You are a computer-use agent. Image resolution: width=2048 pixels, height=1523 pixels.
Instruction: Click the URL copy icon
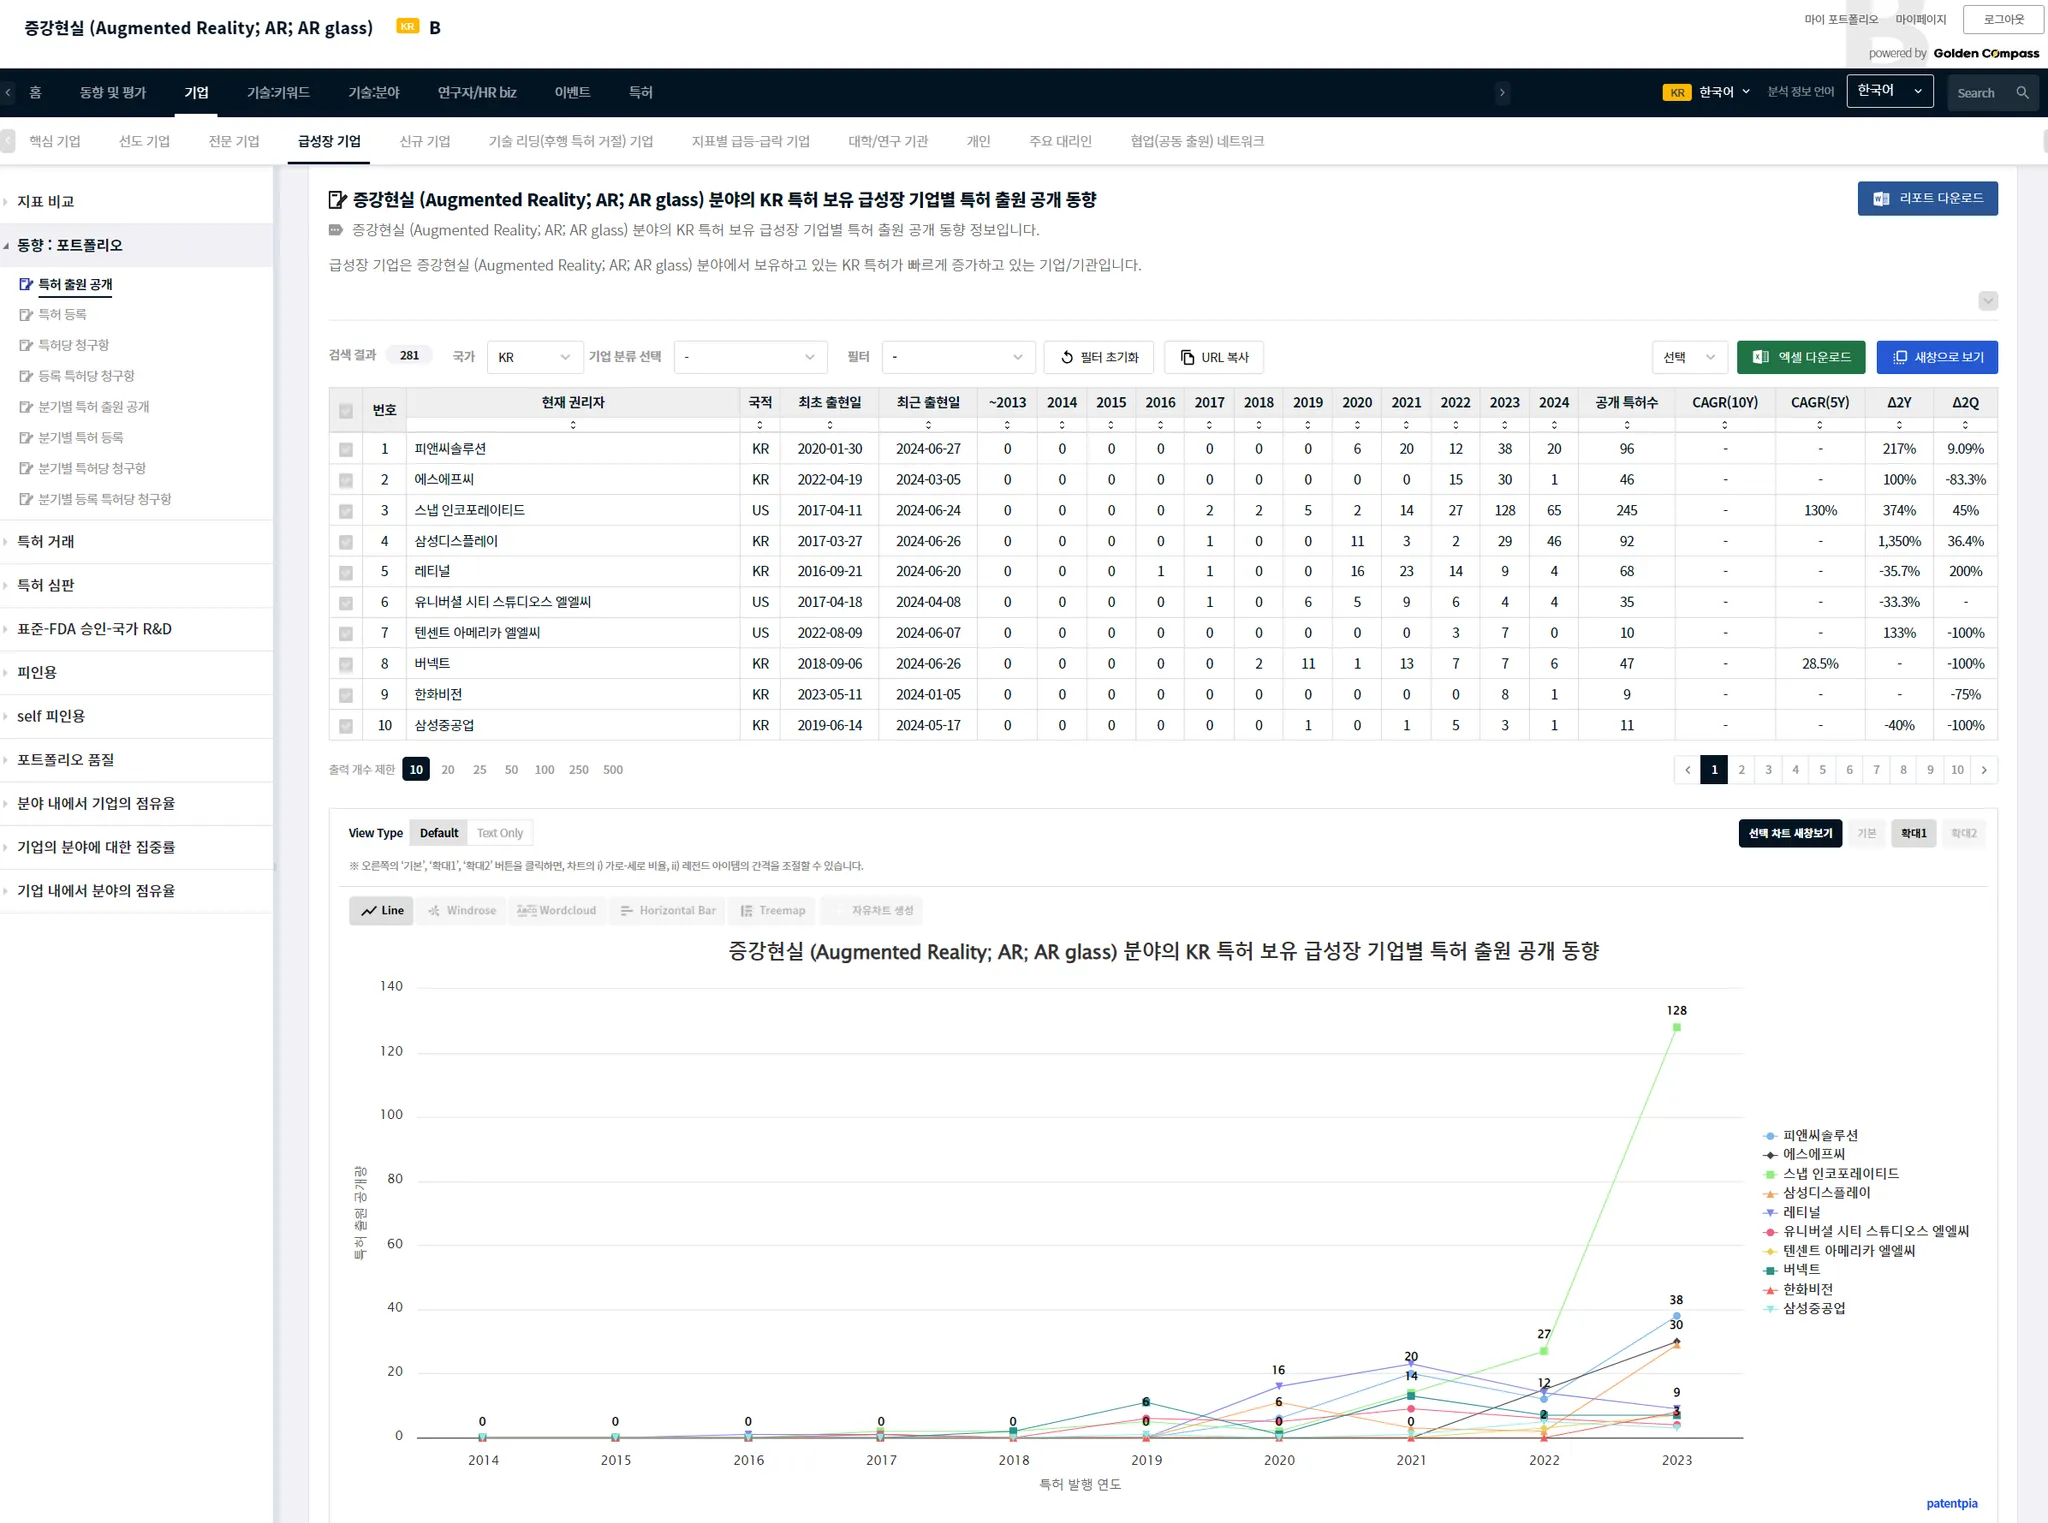pyautogui.click(x=1187, y=358)
